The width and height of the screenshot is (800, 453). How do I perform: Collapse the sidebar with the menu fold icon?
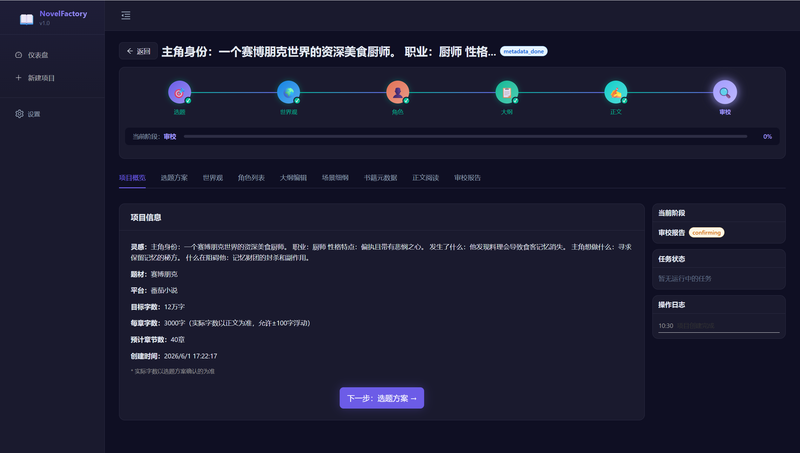tap(126, 15)
